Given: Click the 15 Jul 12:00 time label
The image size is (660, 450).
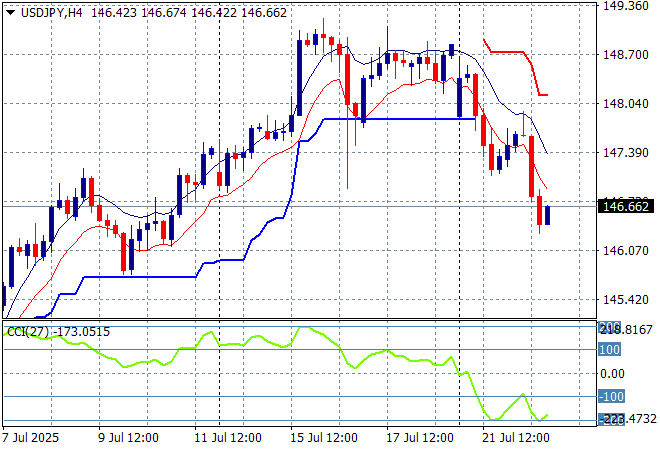Looking at the screenshot, I should pos(324,438).
